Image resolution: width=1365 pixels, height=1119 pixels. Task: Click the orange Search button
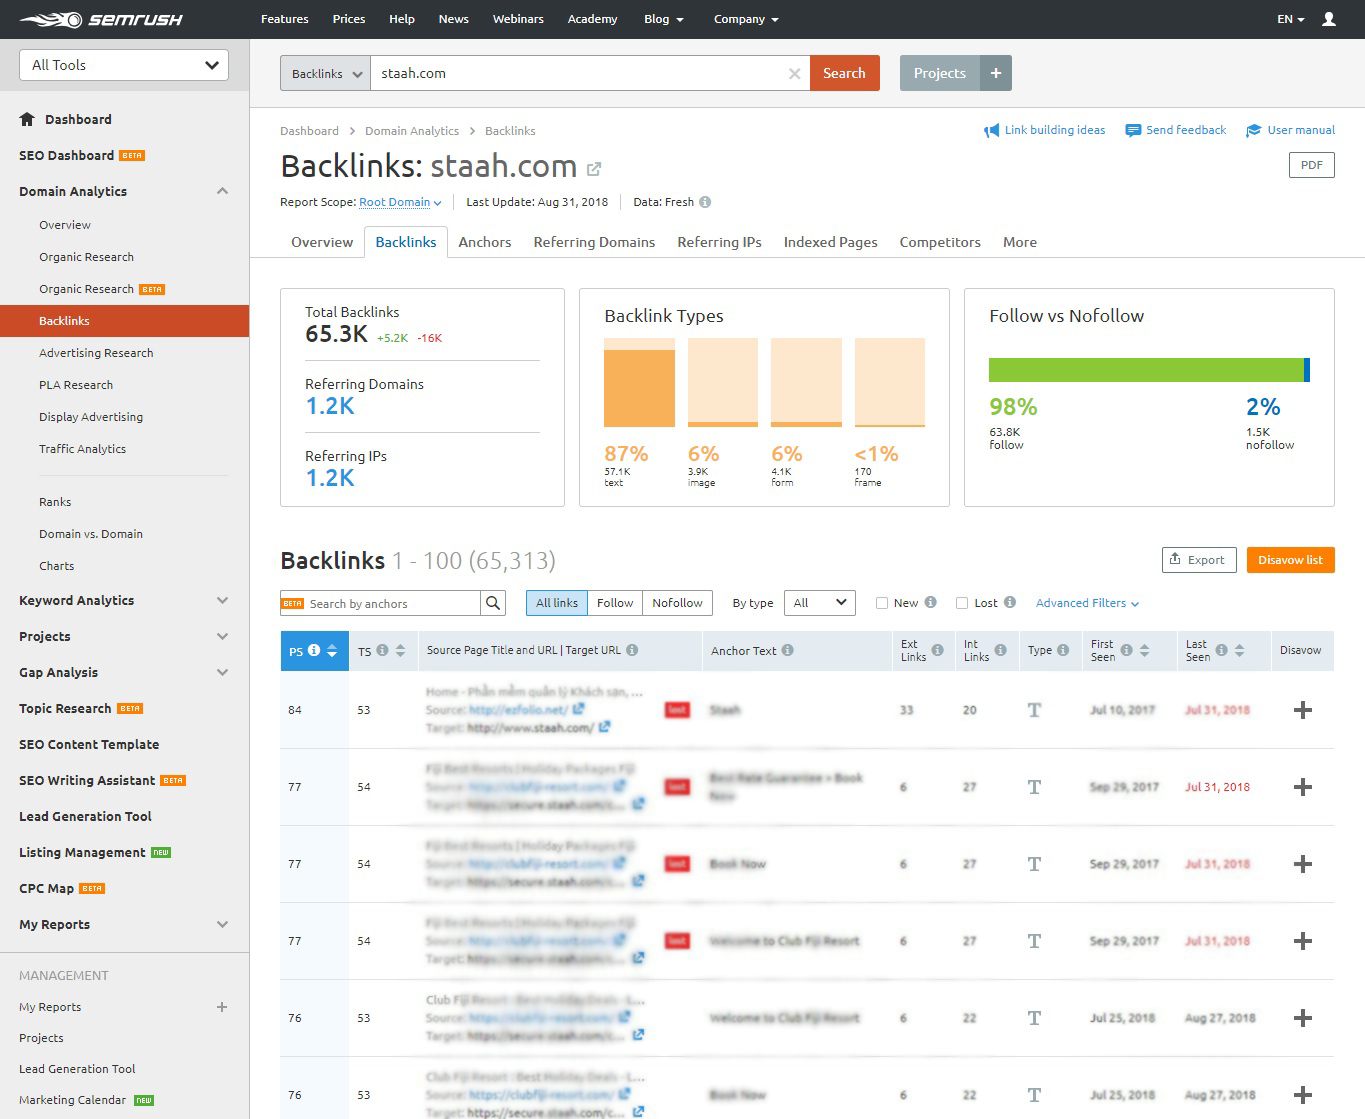point(845,73)
